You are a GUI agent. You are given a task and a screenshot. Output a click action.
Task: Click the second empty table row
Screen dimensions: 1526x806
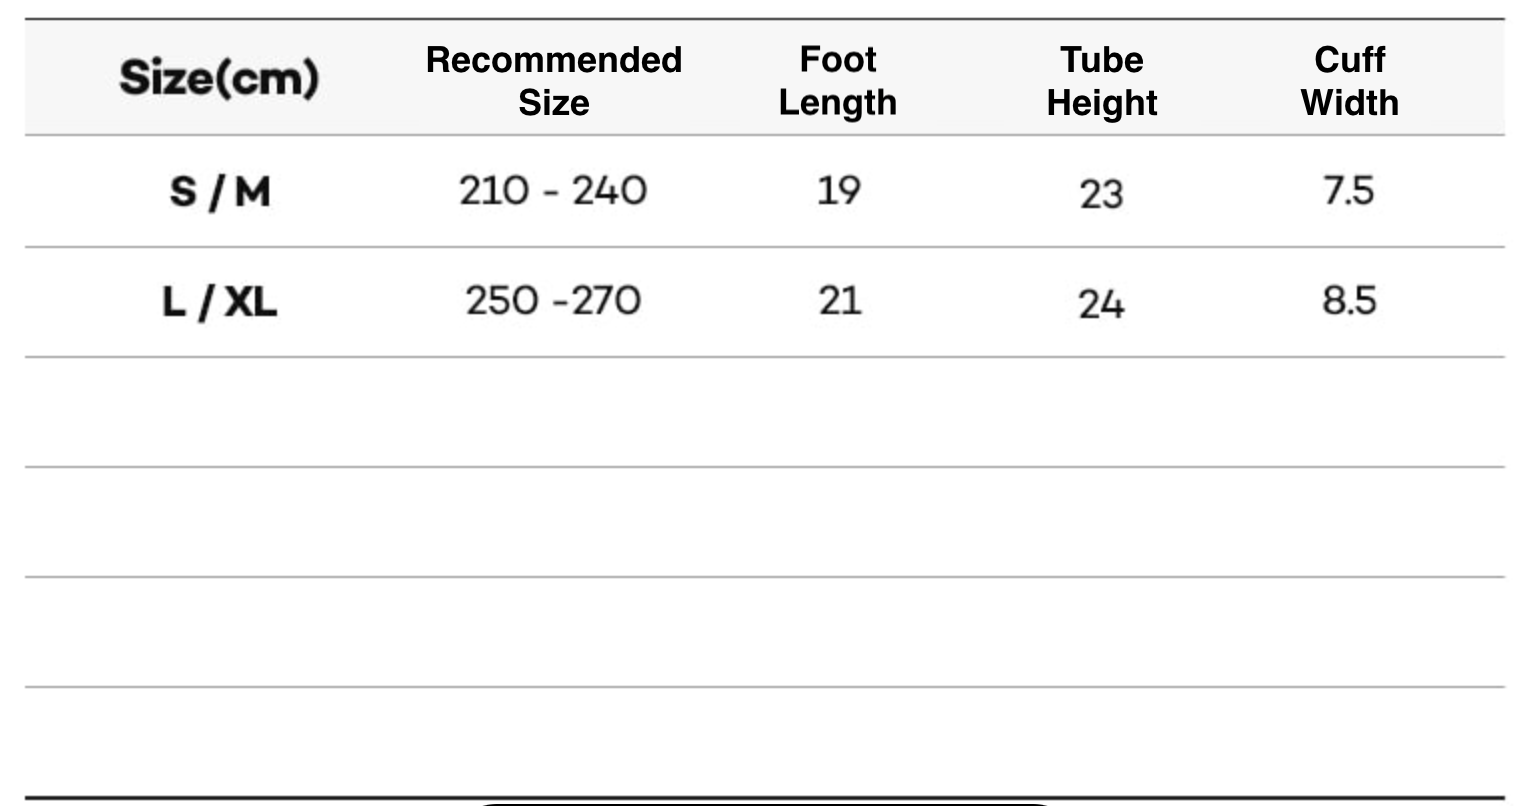(763, 522)
